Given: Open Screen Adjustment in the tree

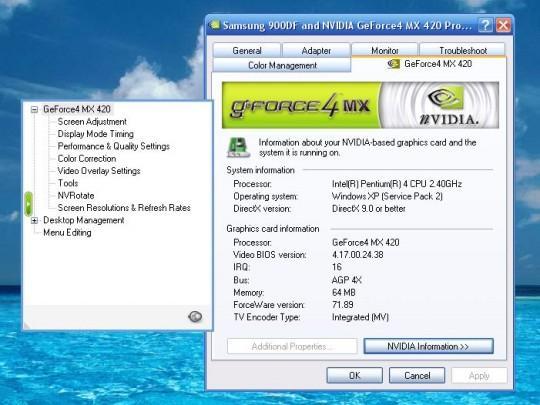Looking at the screenshot, I should 92,122.
